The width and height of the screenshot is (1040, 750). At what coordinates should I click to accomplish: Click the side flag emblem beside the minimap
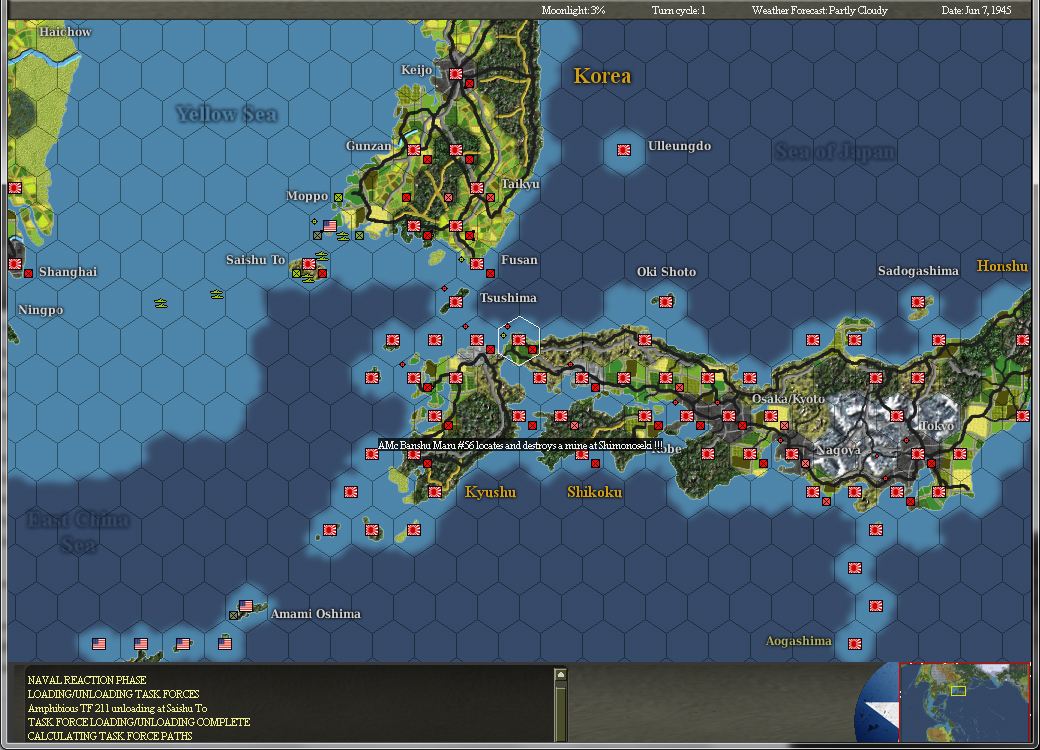tap(877, 704)
